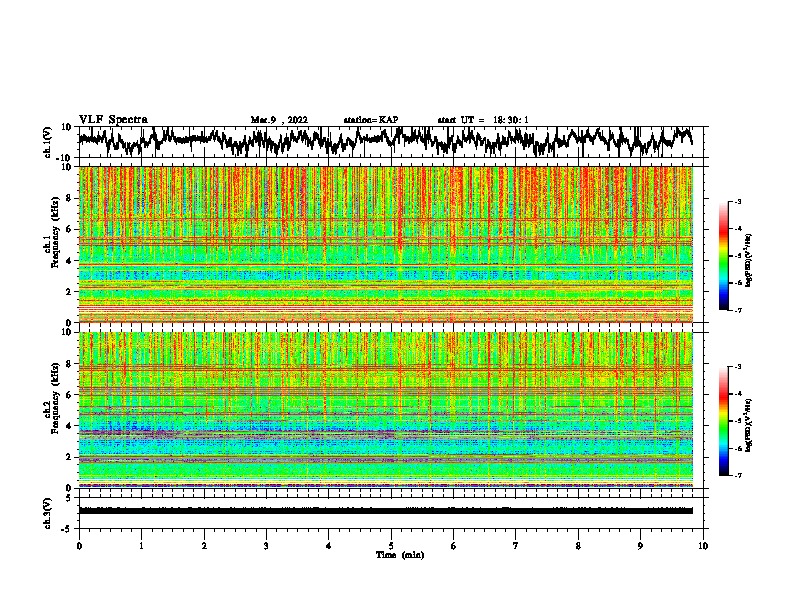Viewport: 792px width, 612px height.
Task: Click the "6" kHz tick on ch.2 frequency axis
Action: (70, 395)
